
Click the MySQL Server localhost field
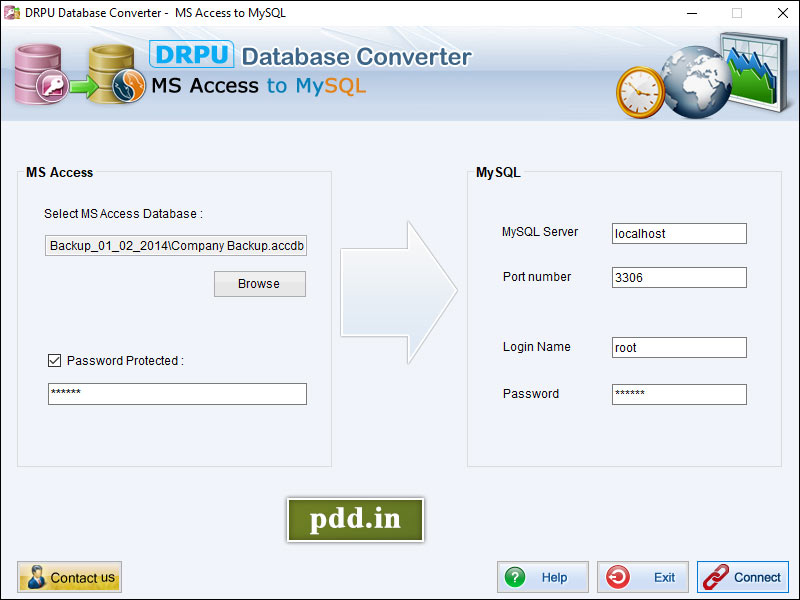click(678, 233)
